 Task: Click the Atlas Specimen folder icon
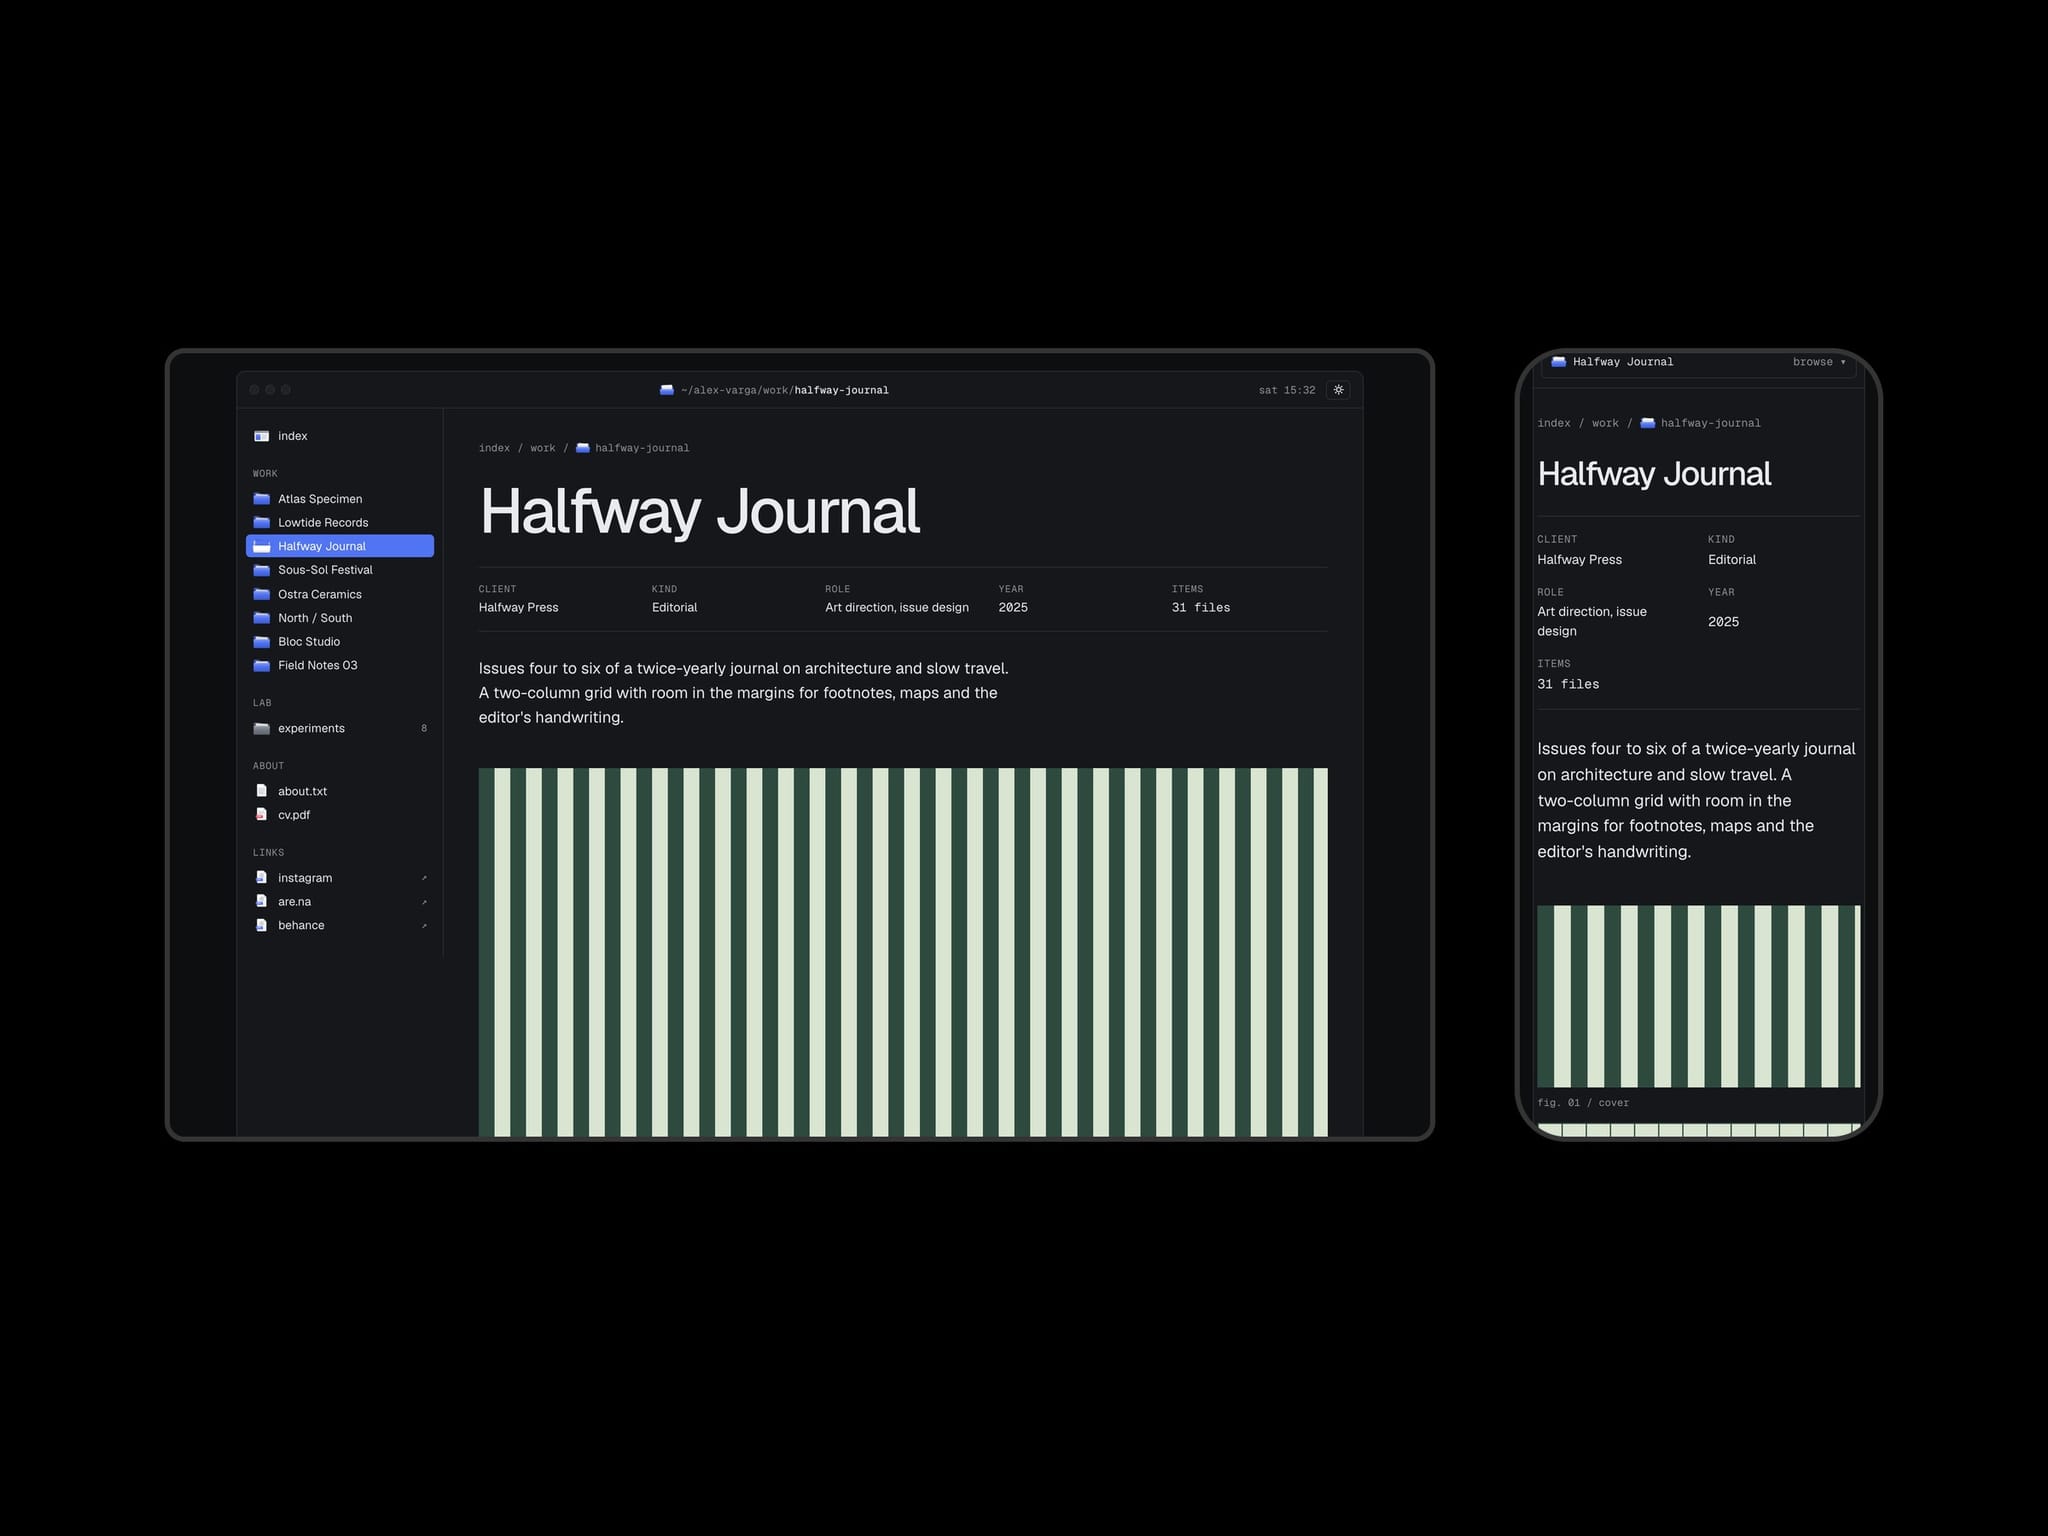pyautogui.click(x=262, y=499)
